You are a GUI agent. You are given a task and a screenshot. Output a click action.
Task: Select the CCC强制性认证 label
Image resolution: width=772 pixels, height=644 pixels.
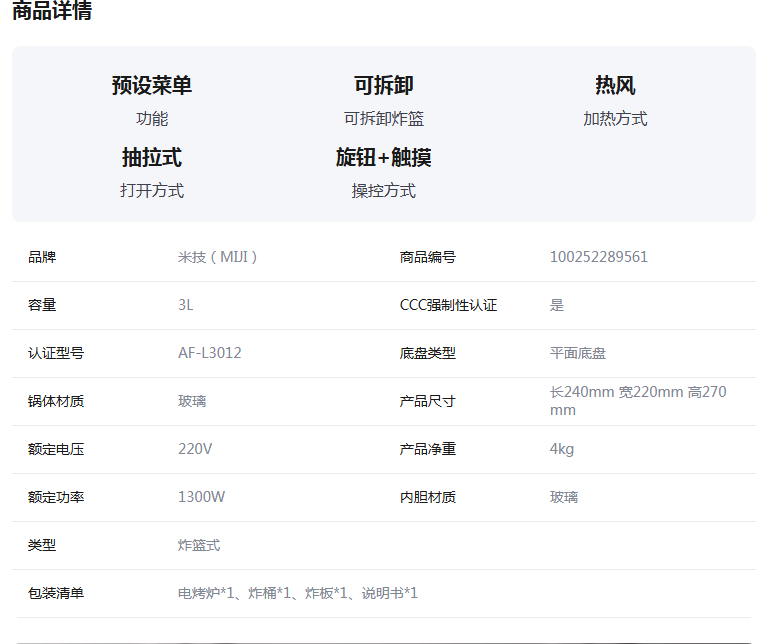pos(449,305)
